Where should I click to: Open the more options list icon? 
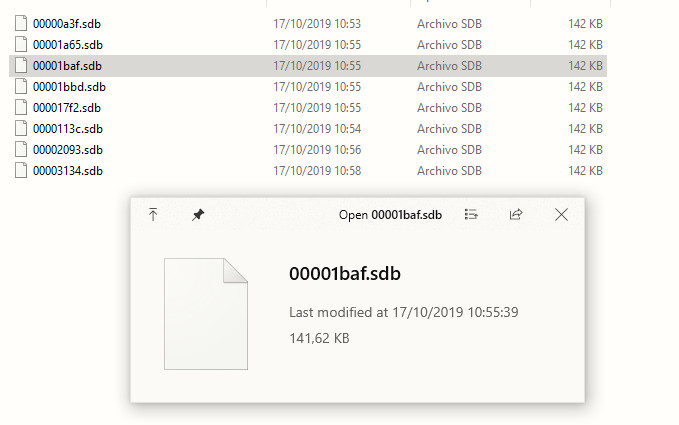(471, 214)
